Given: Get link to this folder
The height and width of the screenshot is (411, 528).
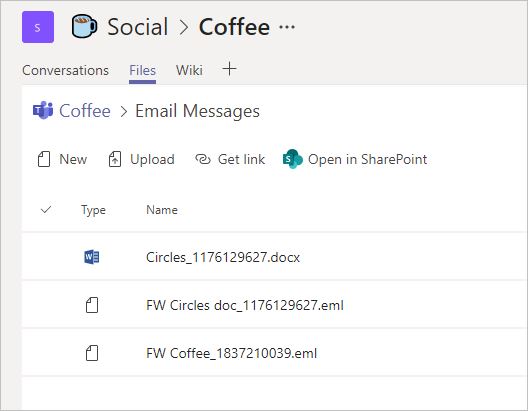Looking at the screenshot, I should pyautogui.click(x=230, y=159).
